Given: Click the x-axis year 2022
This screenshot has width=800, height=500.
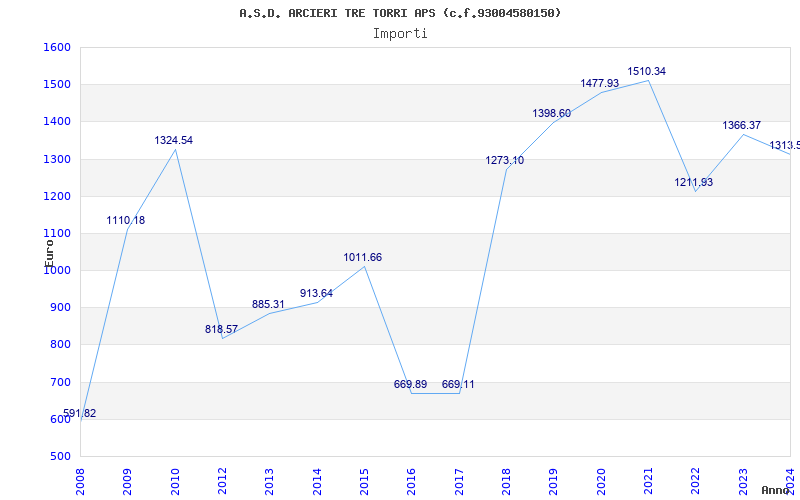Looking at the screenshot, I should (696, 481).
